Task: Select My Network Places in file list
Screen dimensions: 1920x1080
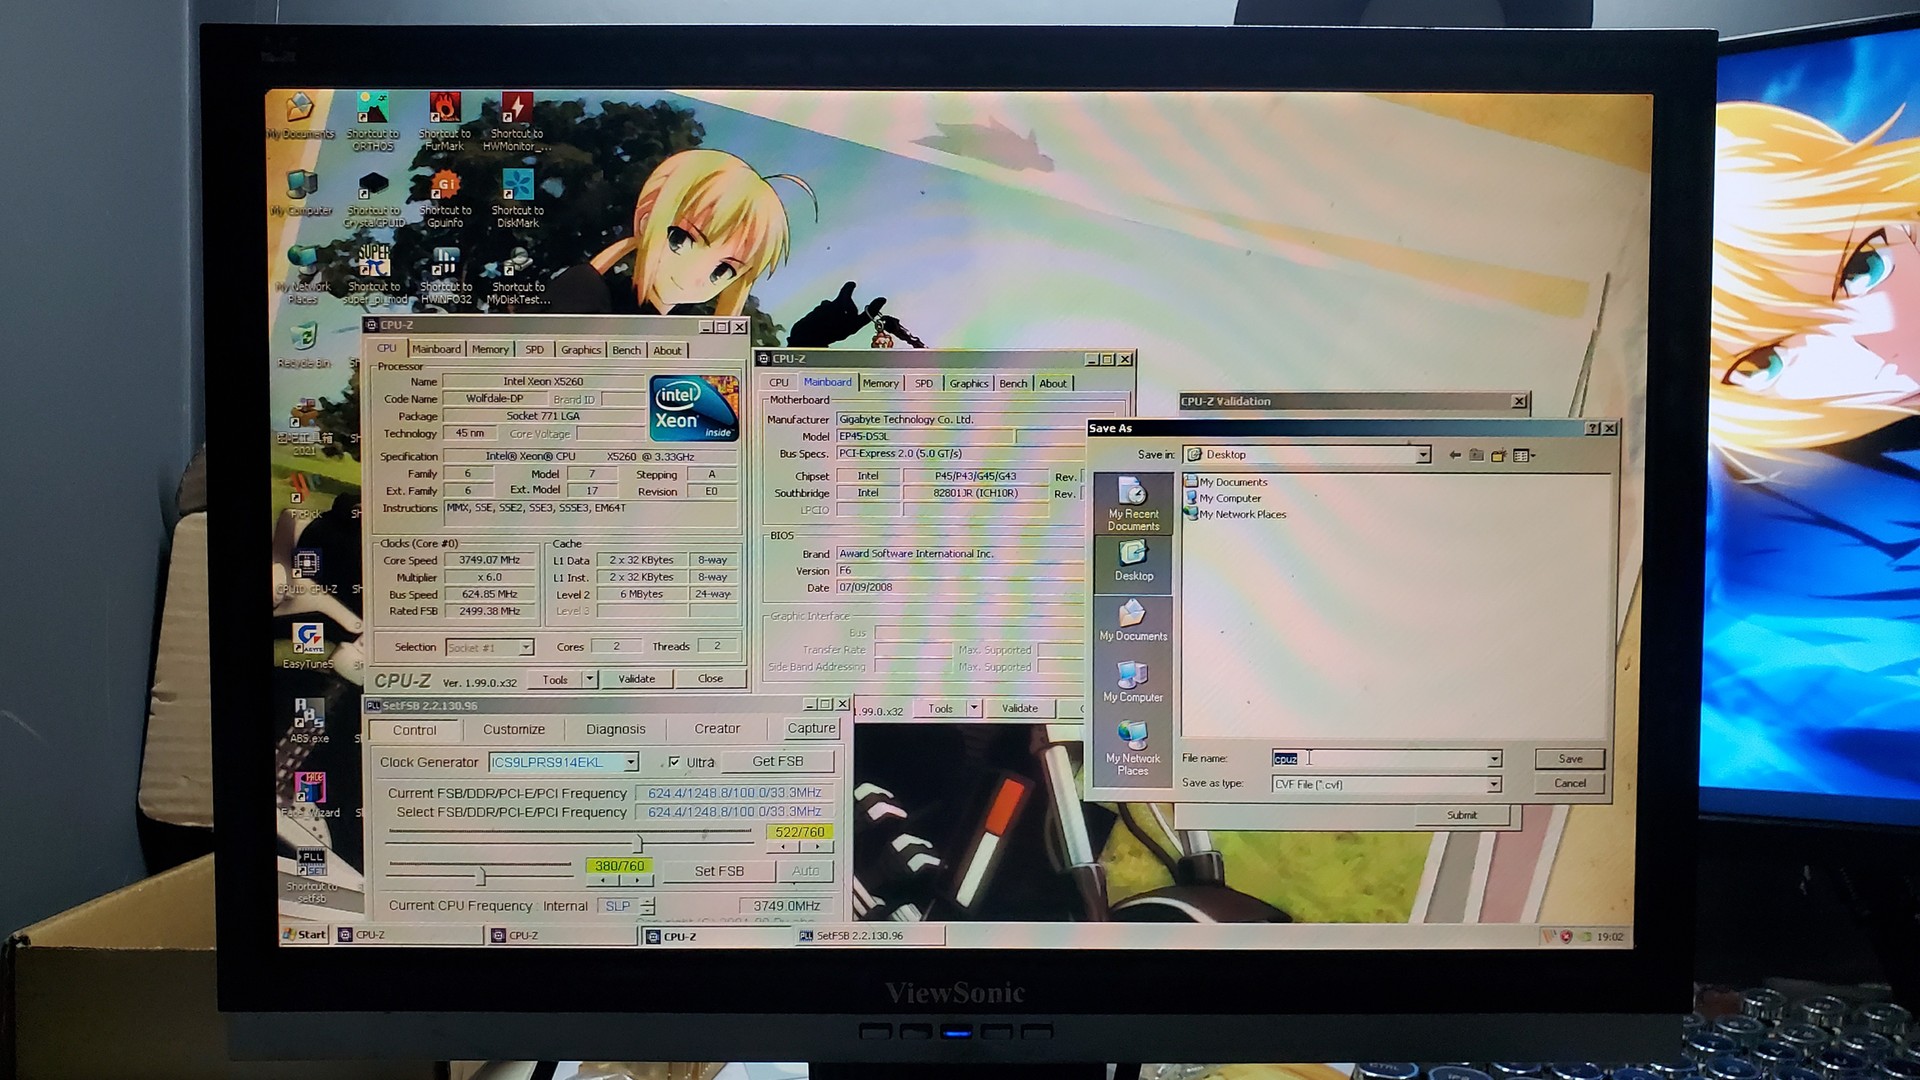Action: [1235, 514]
